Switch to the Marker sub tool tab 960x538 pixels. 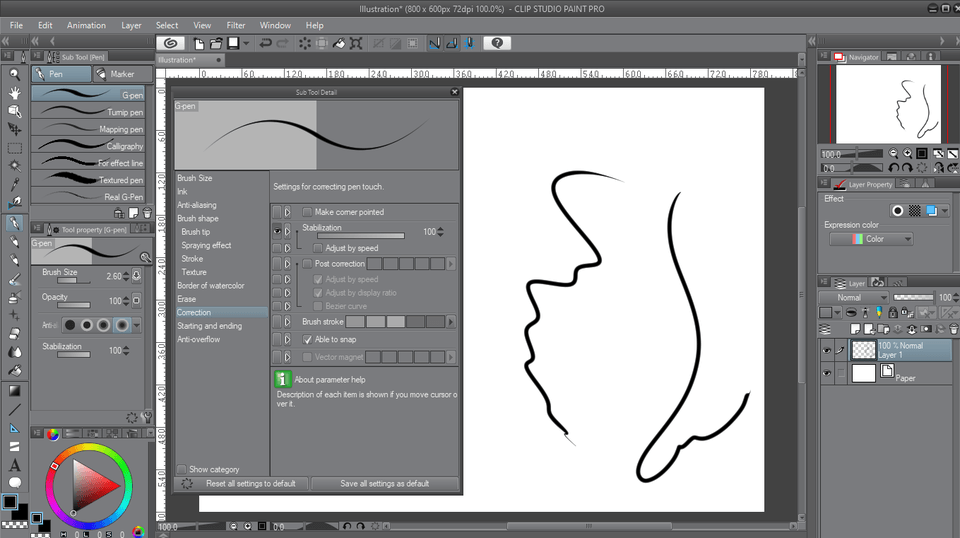pyautogui.click(x=123, y=74)
